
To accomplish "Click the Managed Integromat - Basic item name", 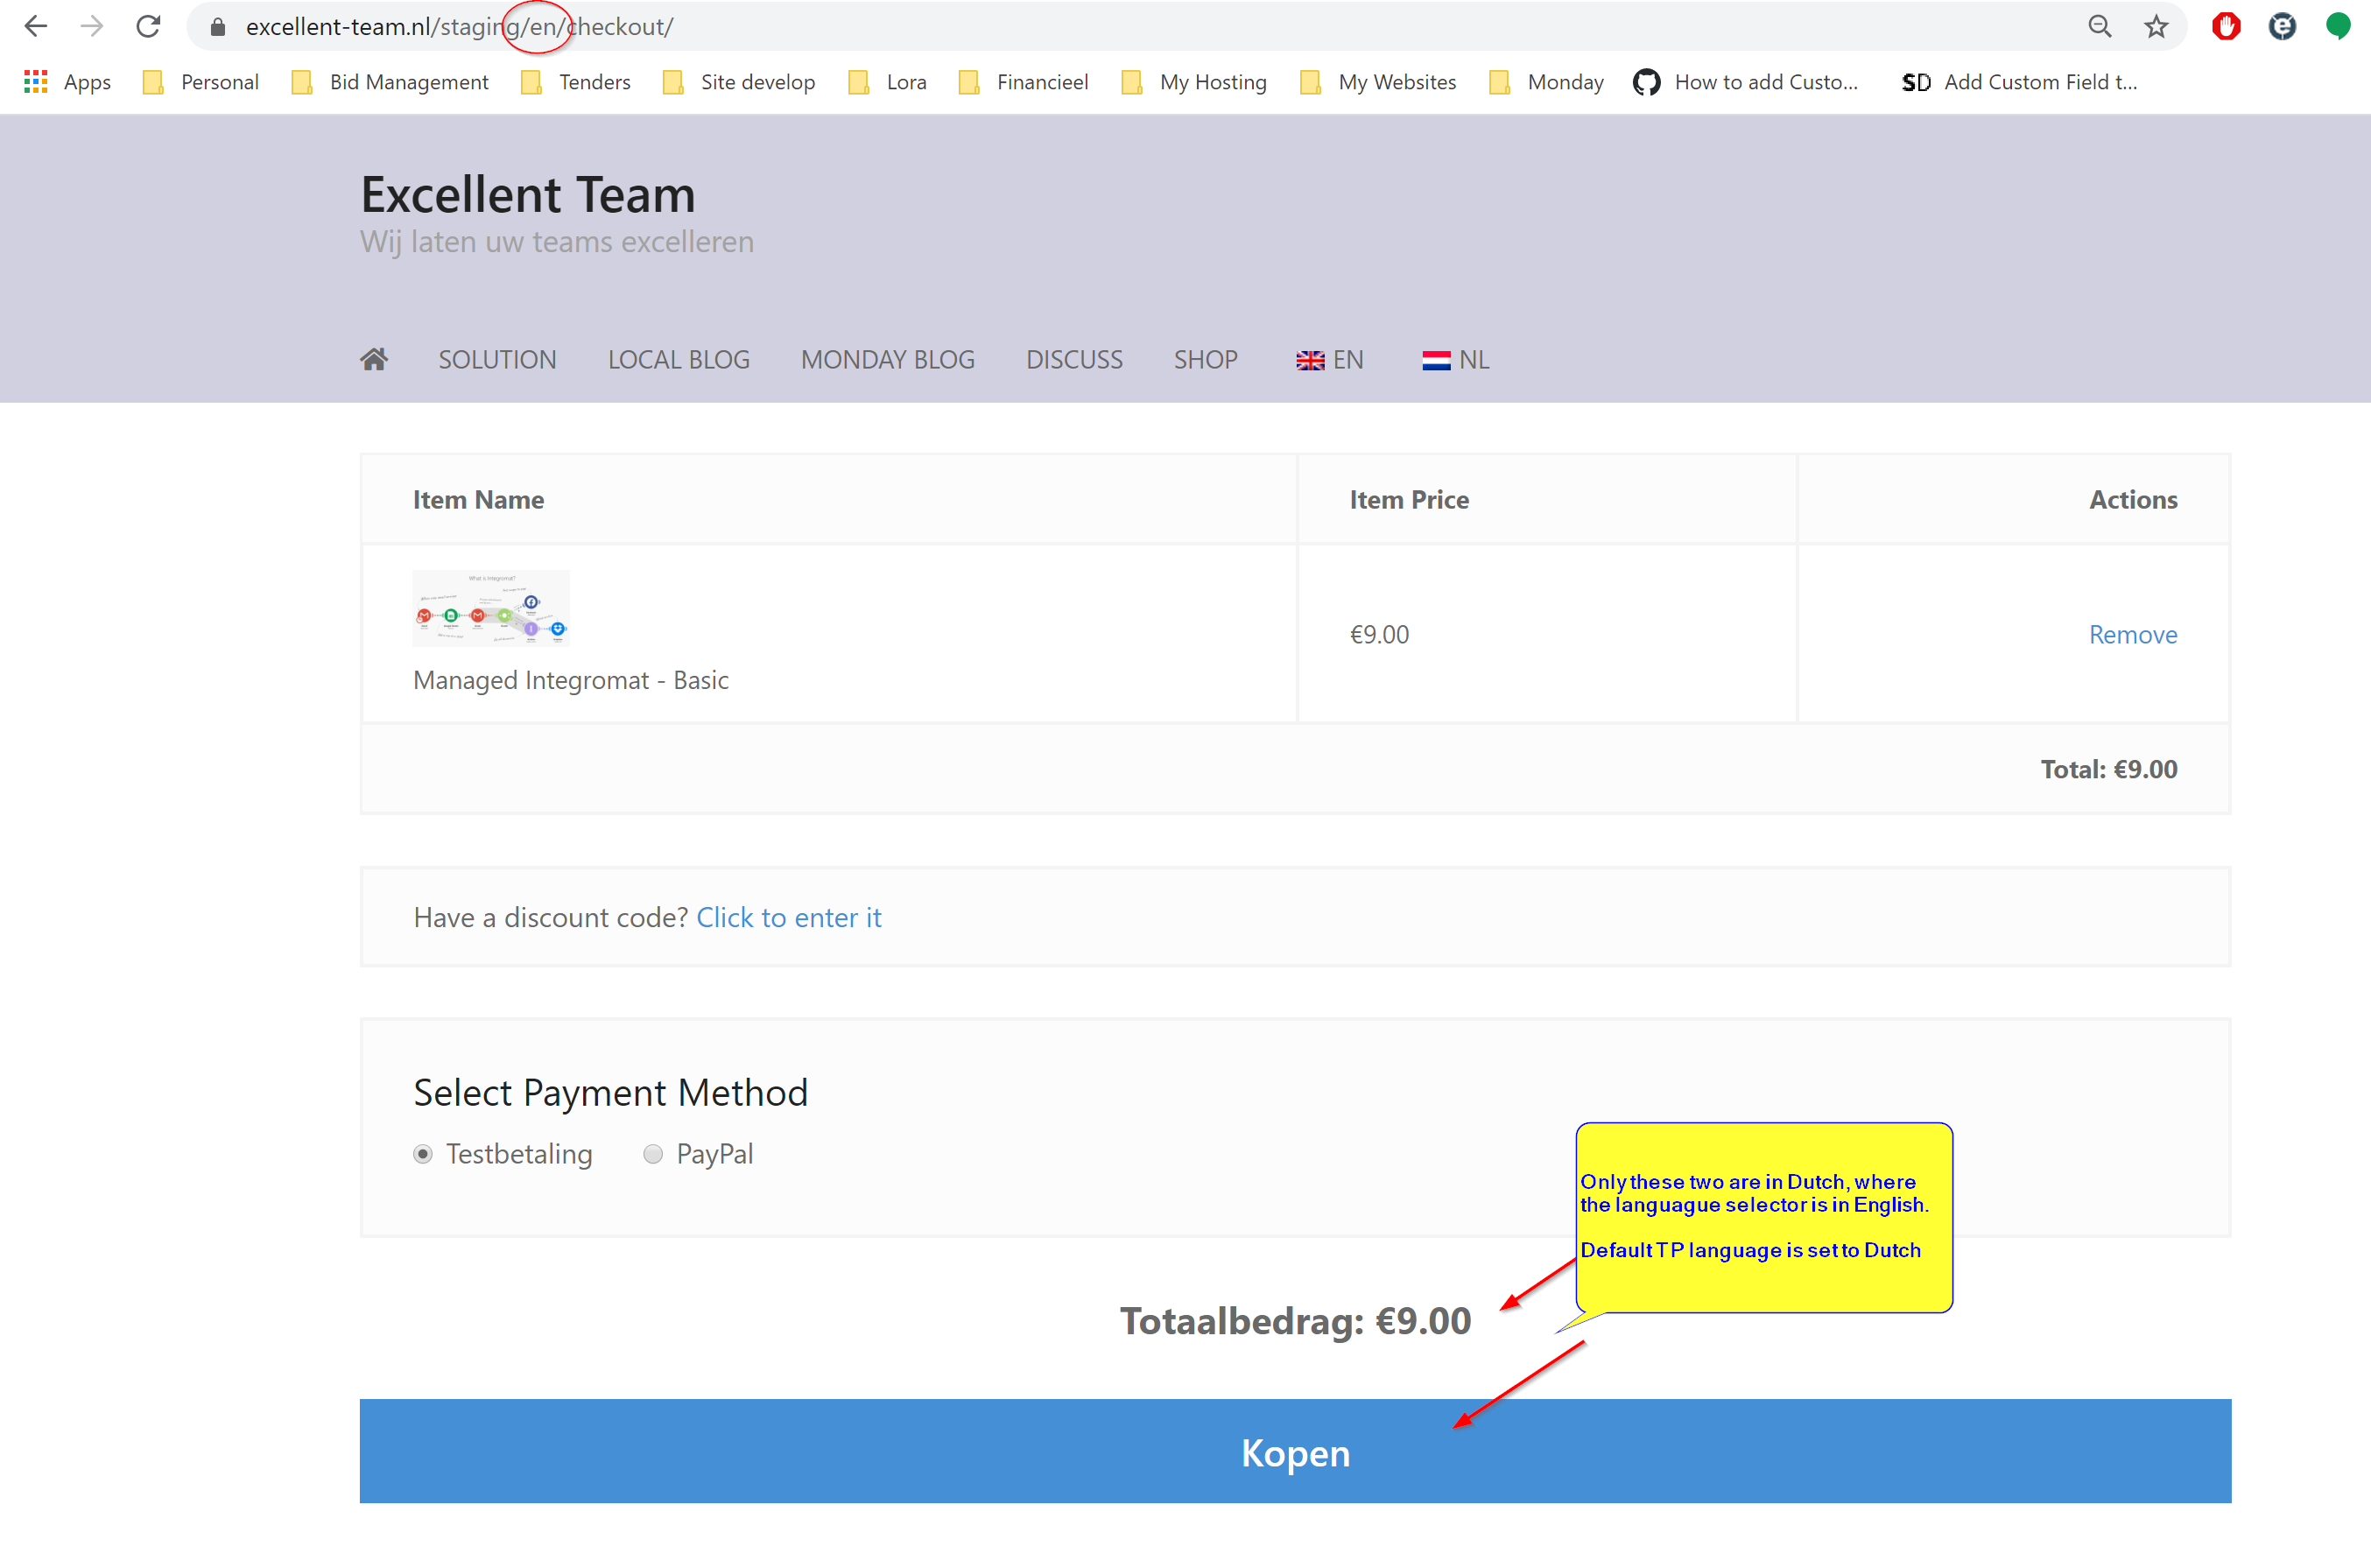I will pyautogui.click(x=571, y=680).
